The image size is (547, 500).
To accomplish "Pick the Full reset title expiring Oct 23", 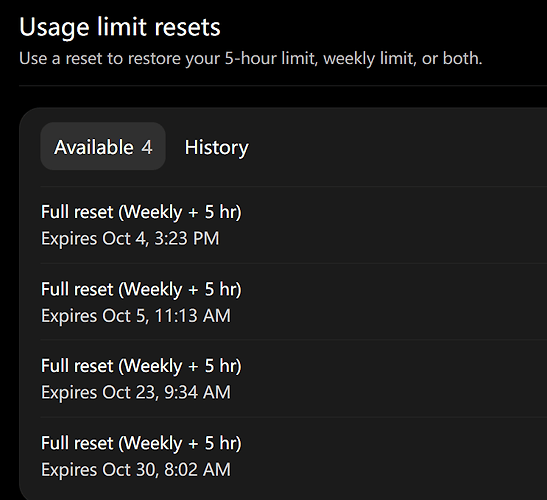I will [x=141, y=366].
